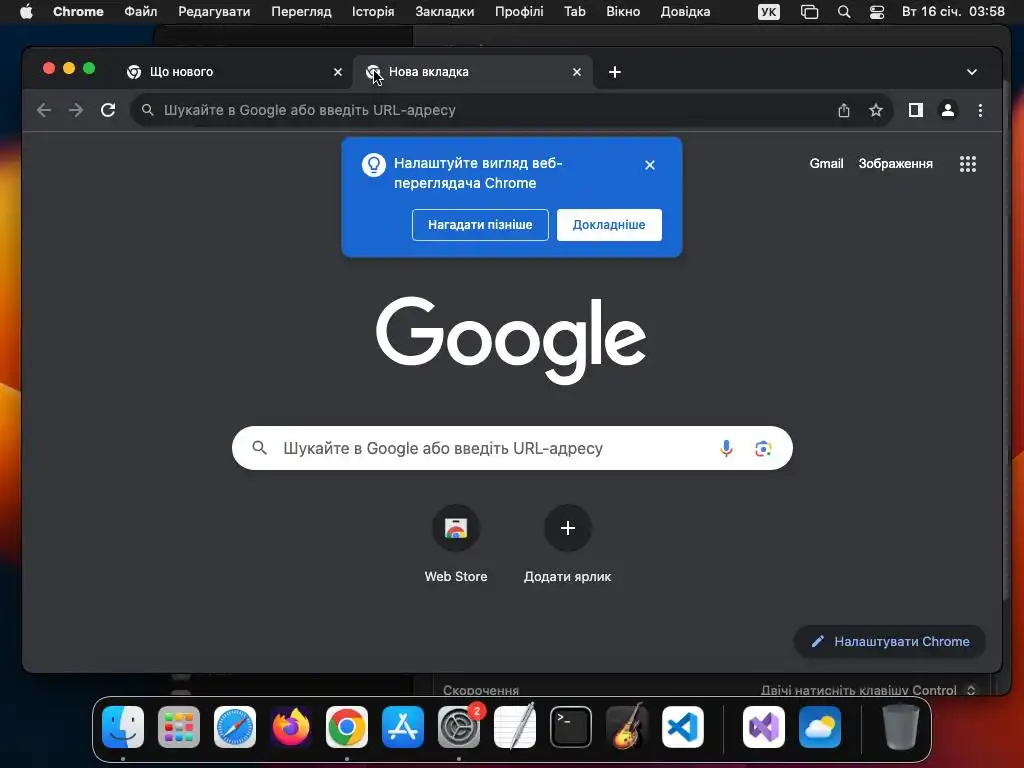Open Finder from the Dock

(123, 727)
